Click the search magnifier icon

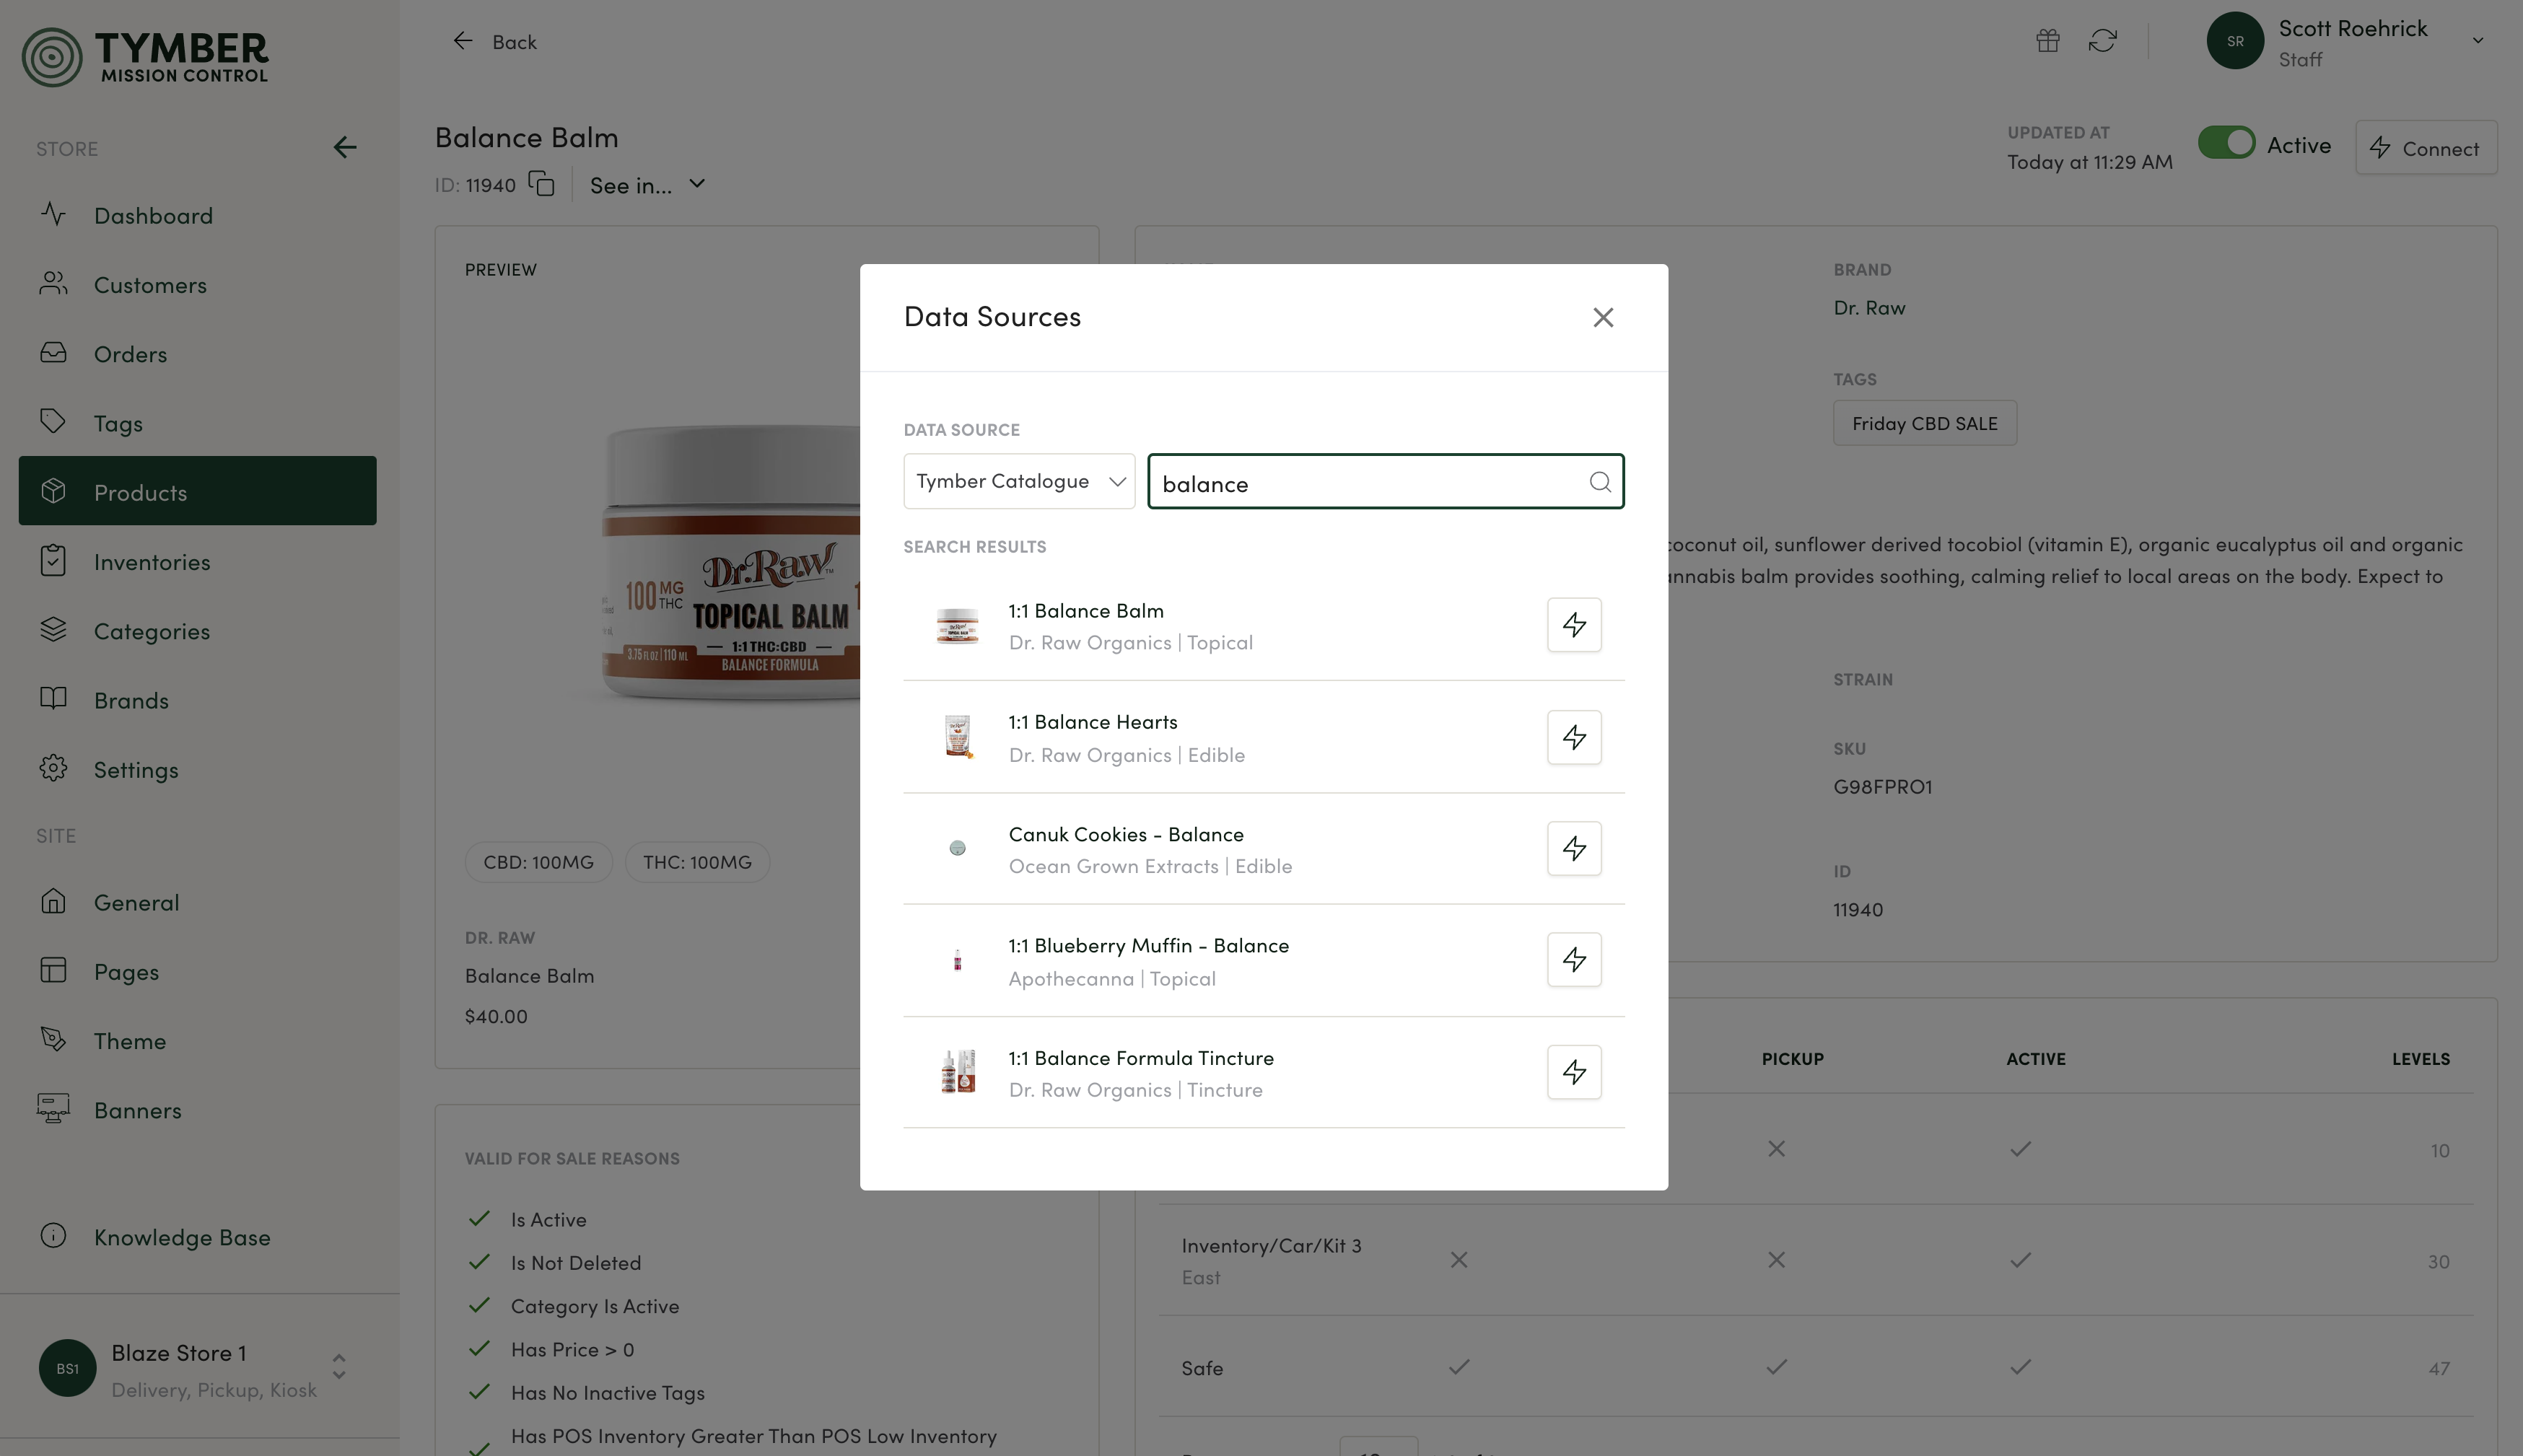point(1600,482)
